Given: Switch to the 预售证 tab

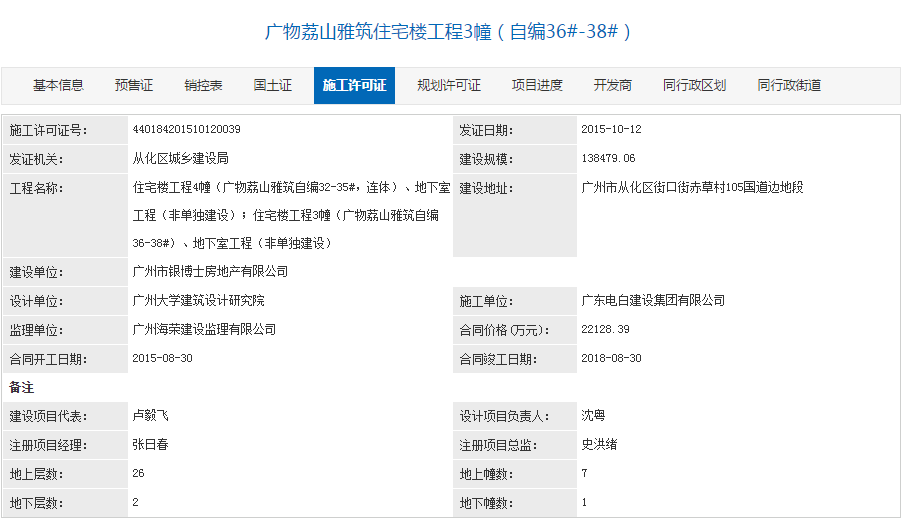Looking at the screenshot, I should (x=134, y=85).
